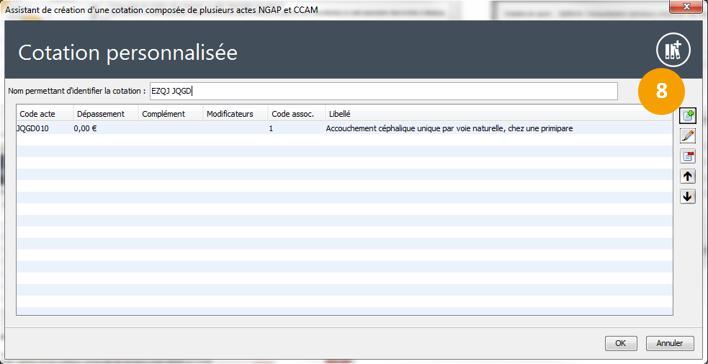Sort by the Code acte column header

pos(45,114)
